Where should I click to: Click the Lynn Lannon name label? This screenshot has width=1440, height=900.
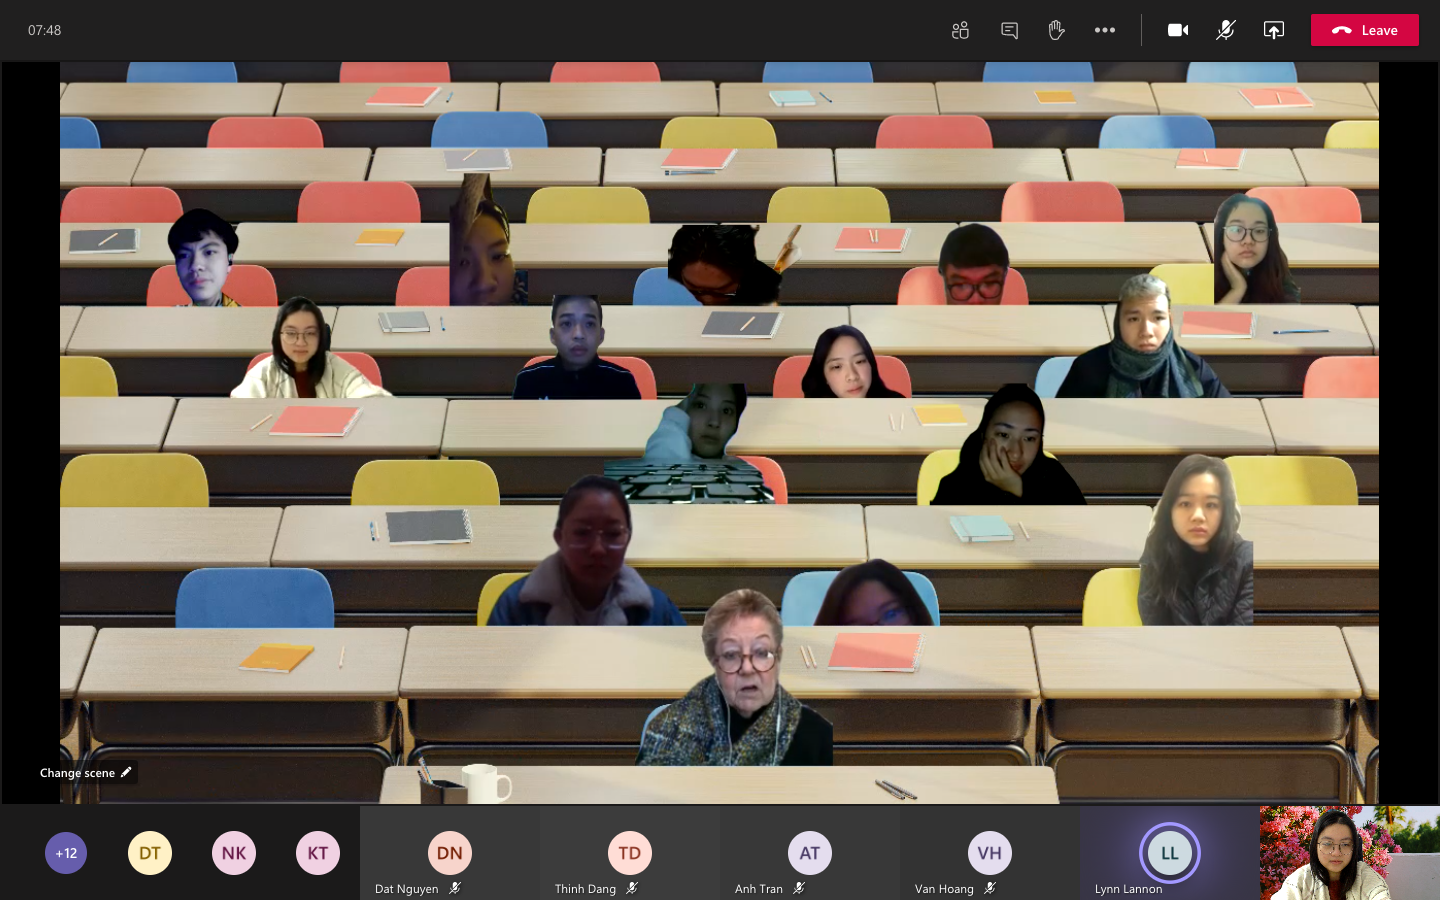pyautogui.click(x=1128, y=889)
